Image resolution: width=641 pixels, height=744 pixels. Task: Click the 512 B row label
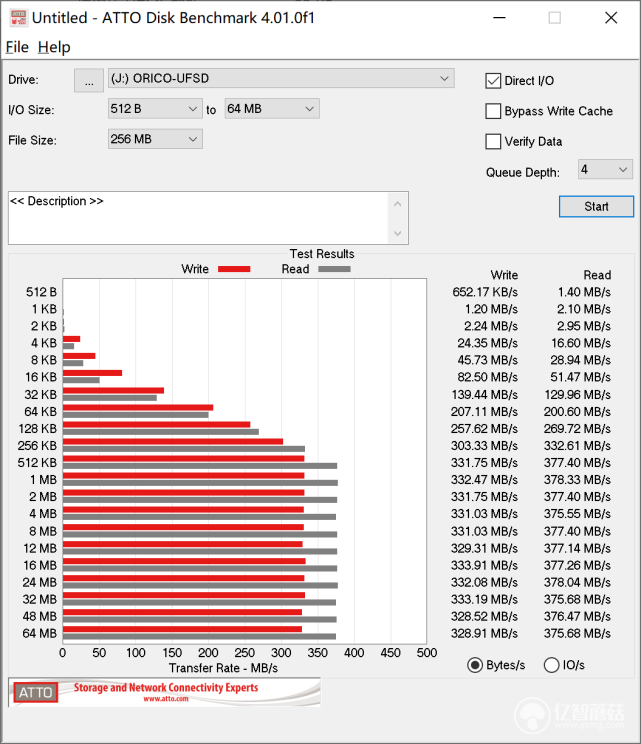point(41,292)
